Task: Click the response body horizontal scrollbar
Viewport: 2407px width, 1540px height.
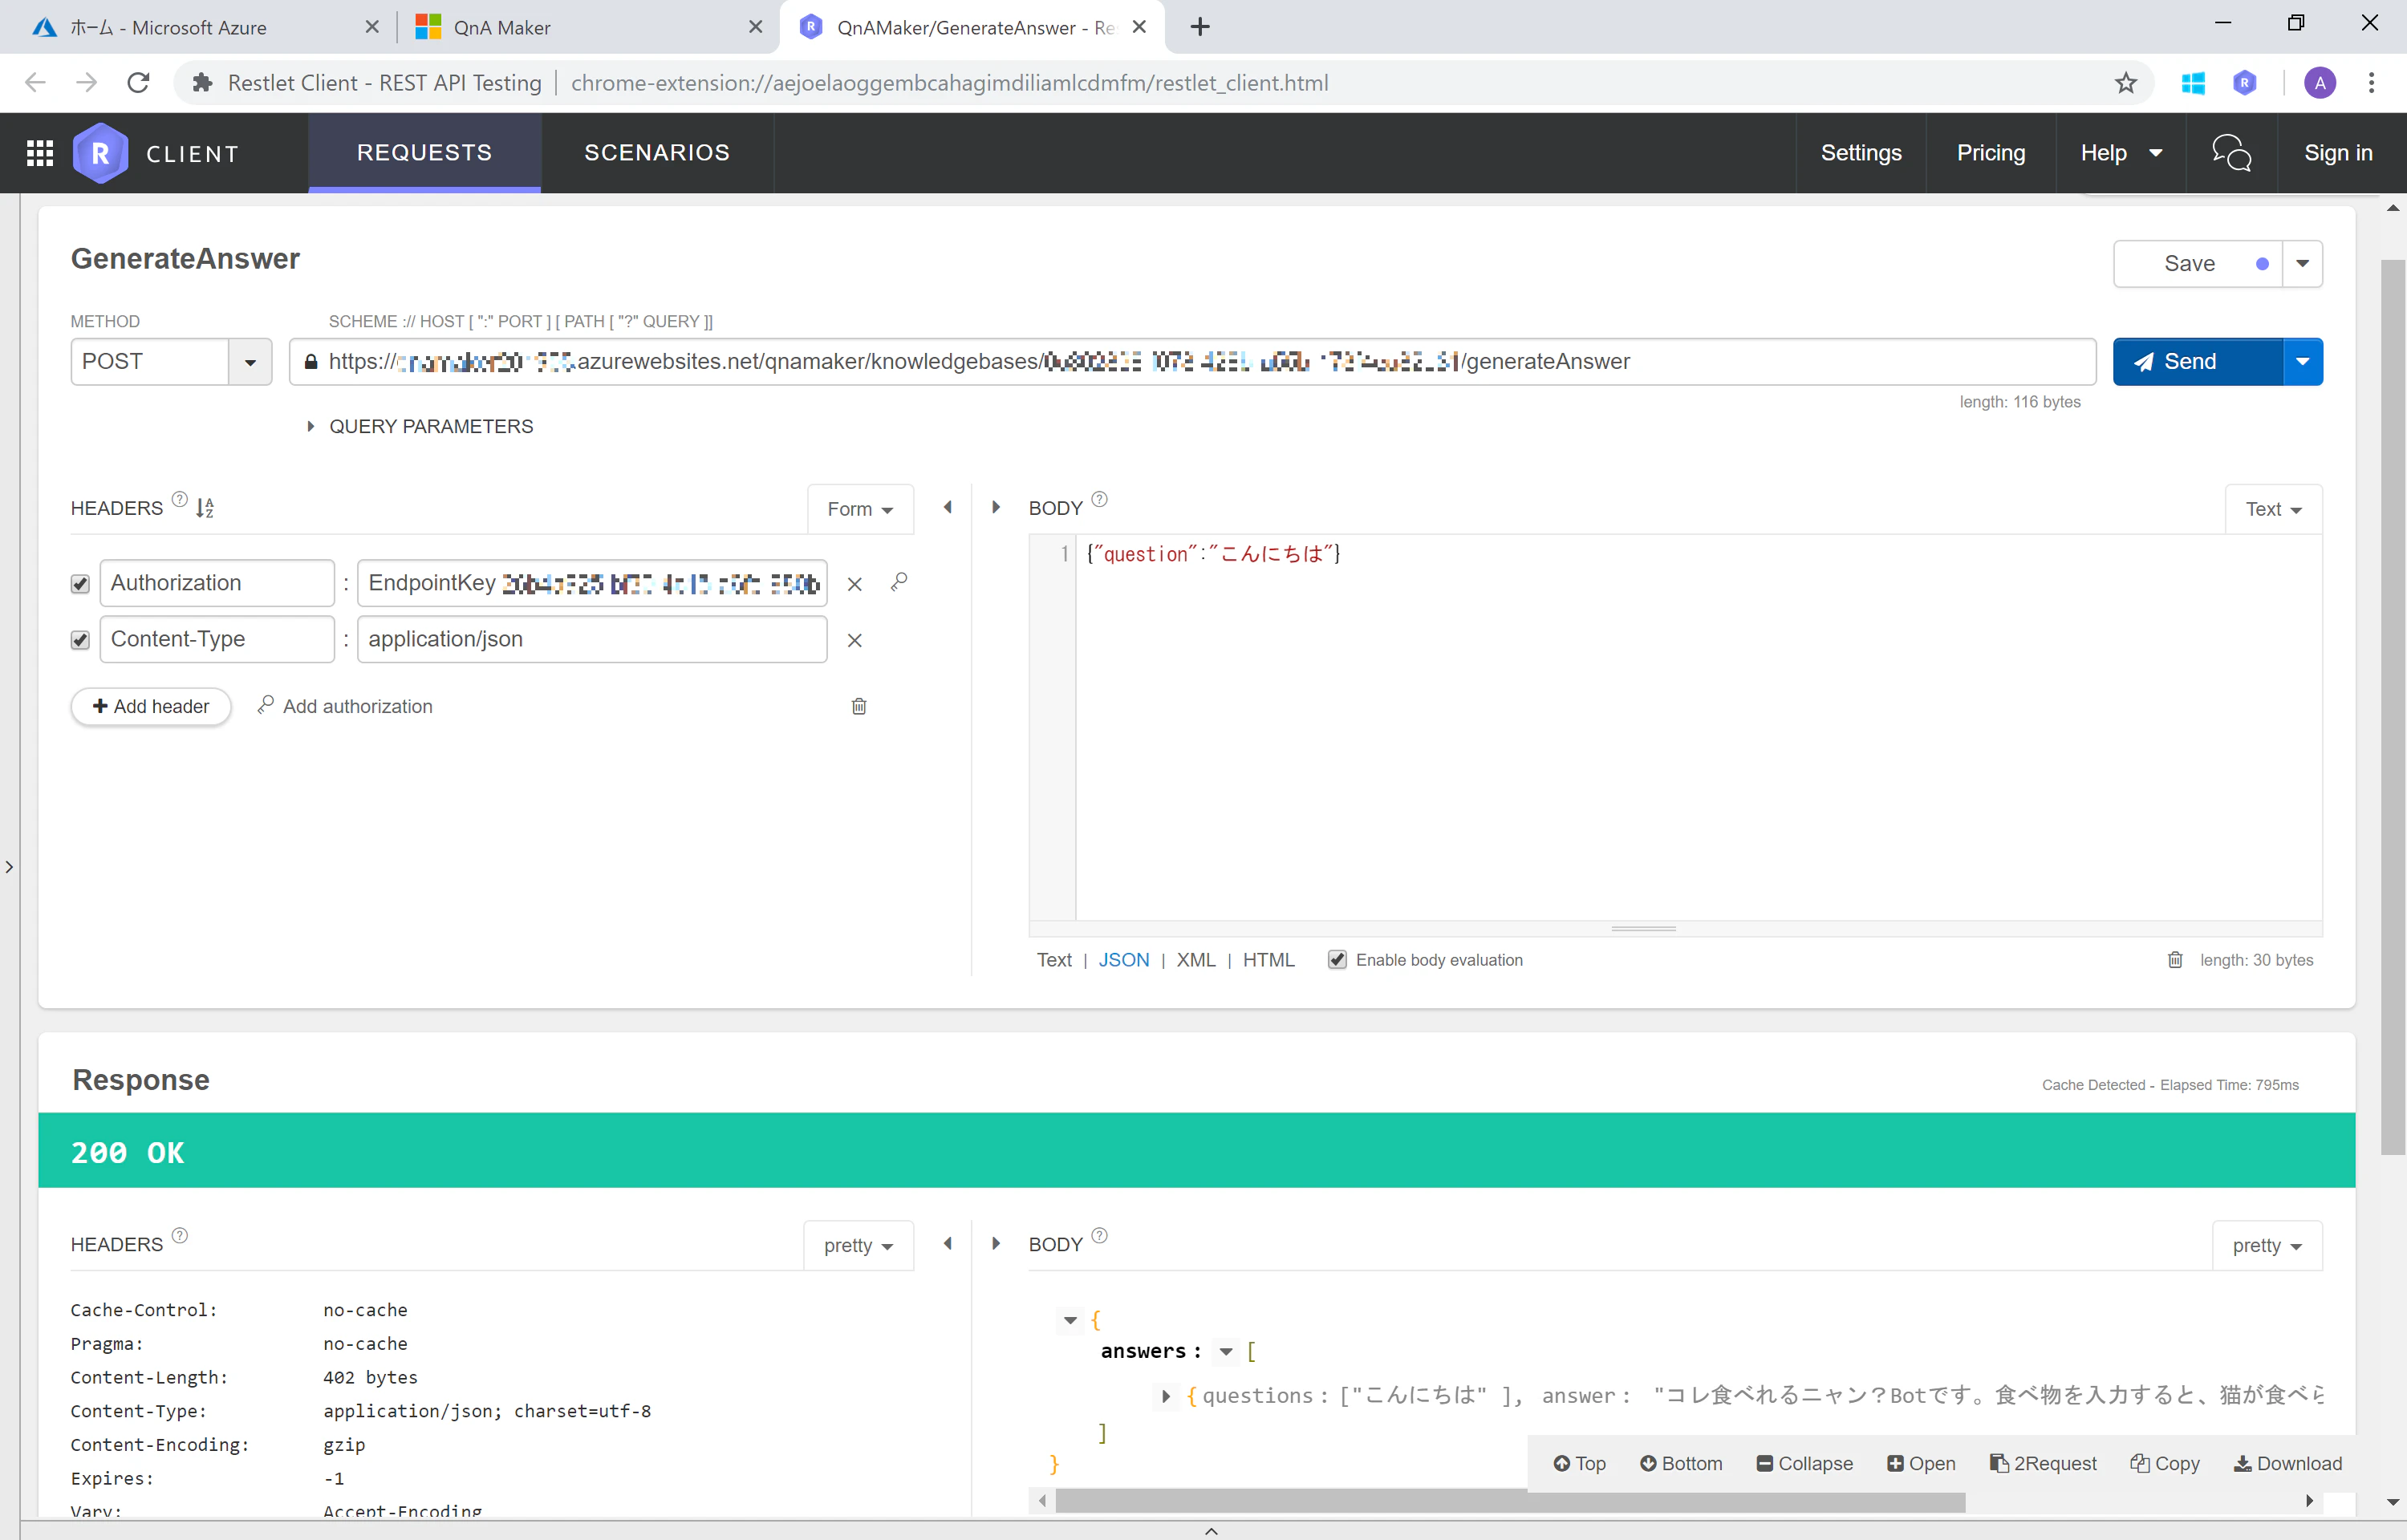Action: (x=1510, y=1502)
